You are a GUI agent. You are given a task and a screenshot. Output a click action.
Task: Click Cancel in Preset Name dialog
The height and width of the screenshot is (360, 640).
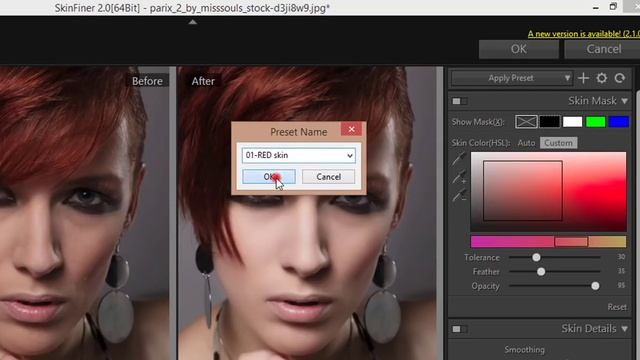pyautogui.click(x=329, y=177)
